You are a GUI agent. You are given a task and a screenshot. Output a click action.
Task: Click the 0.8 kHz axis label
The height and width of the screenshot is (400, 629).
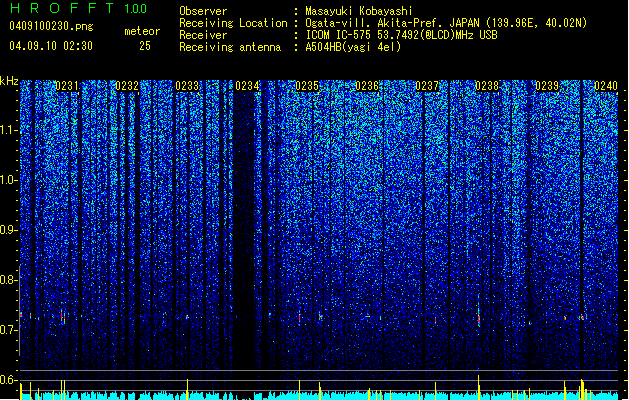(x=8, y=280)
